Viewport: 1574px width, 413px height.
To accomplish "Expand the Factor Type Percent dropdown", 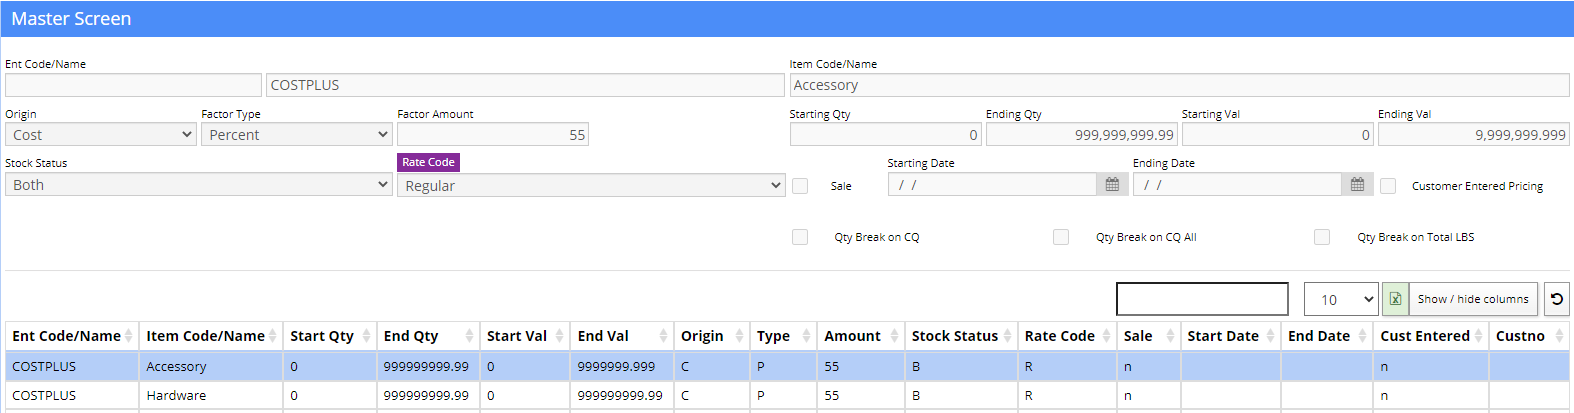I will [296, 134].
